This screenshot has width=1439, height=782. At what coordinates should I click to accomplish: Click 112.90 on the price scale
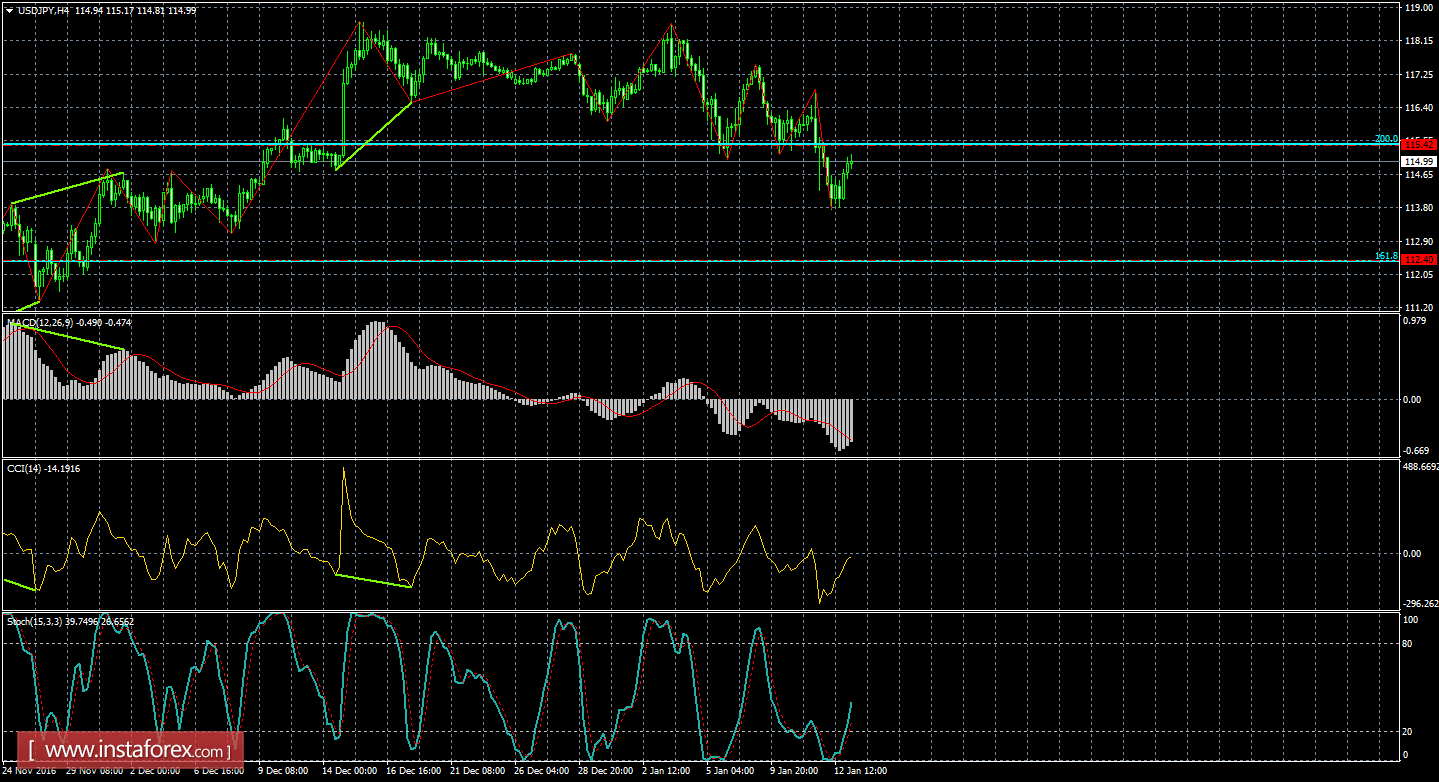1419,242
